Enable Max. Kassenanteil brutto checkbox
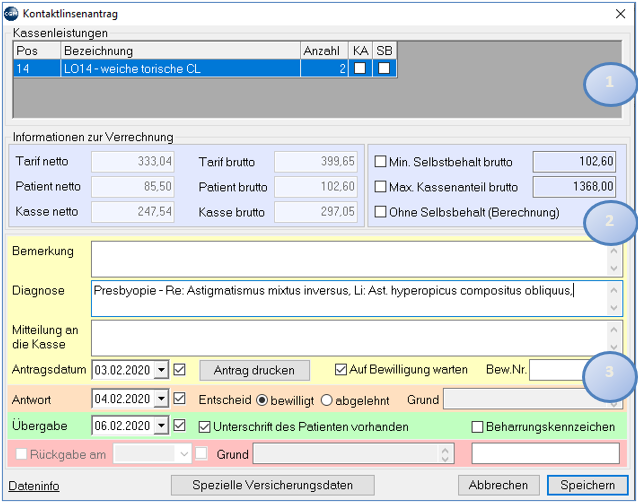The image size is (638, 503). click(380, 187)
